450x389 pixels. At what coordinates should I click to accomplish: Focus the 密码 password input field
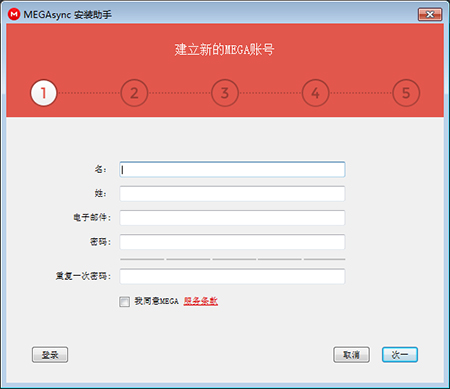click(232, 242)
